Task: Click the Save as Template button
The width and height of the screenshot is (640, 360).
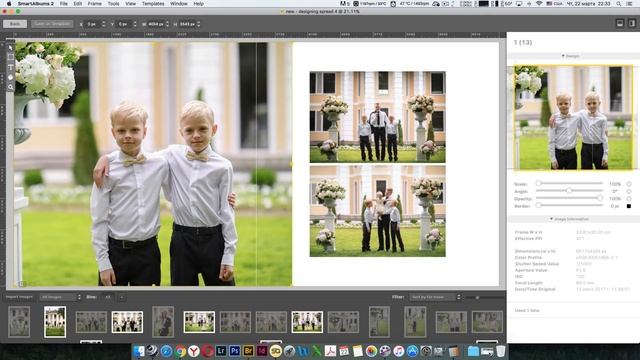Action: 52,24
